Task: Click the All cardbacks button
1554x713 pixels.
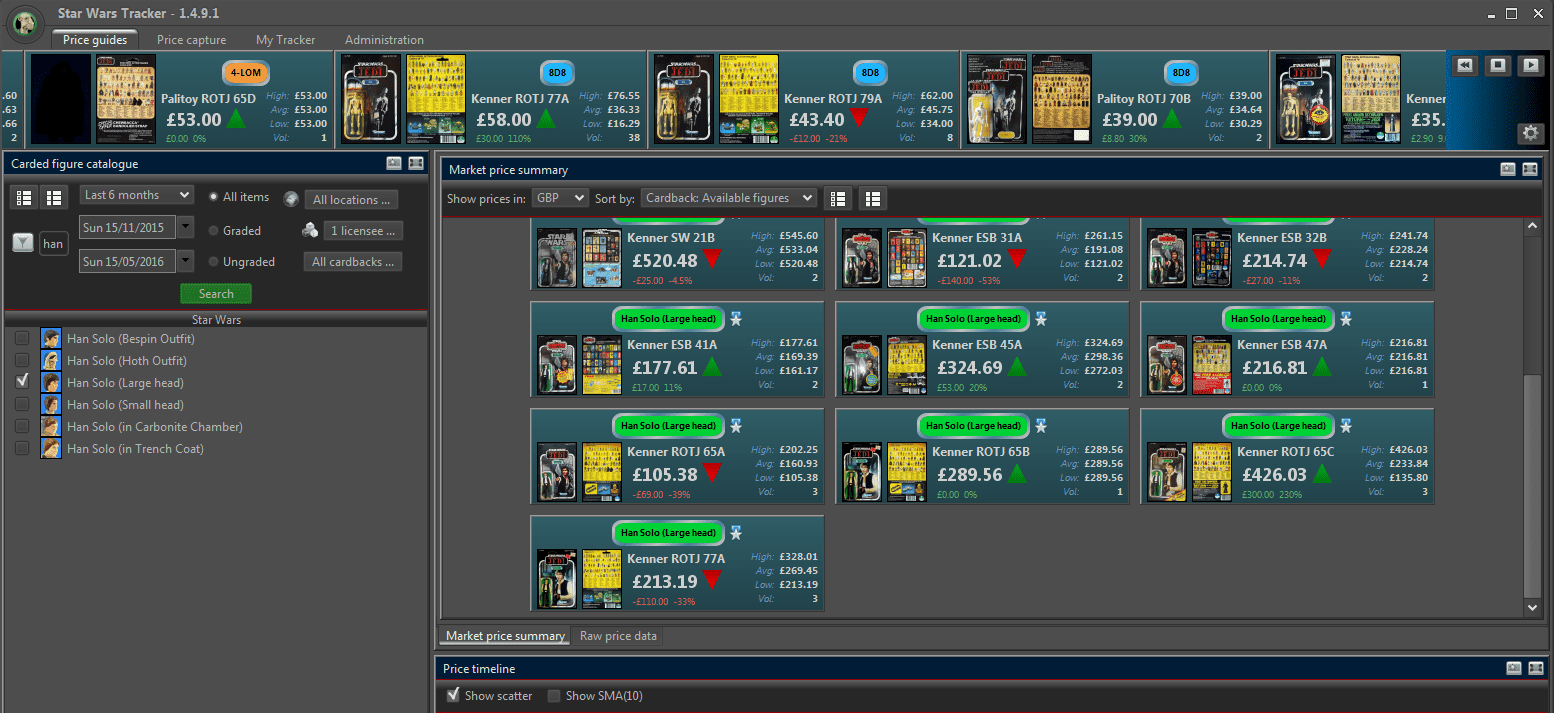Action: tap(351, 262)
